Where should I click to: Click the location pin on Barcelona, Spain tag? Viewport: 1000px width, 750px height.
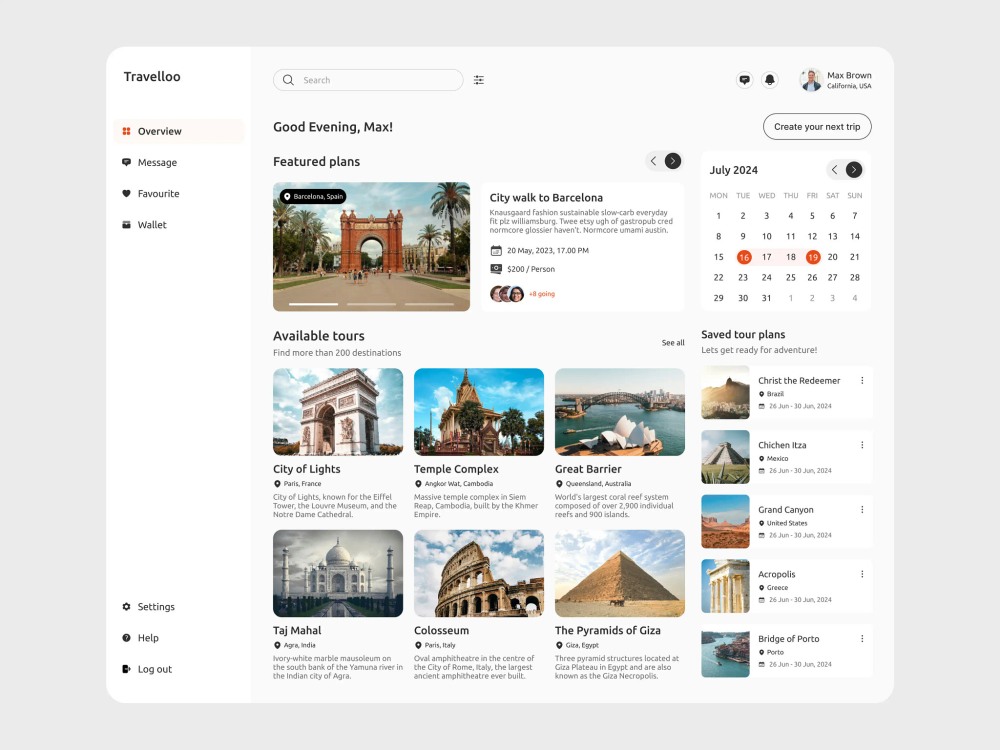click(x=287, y=196)
